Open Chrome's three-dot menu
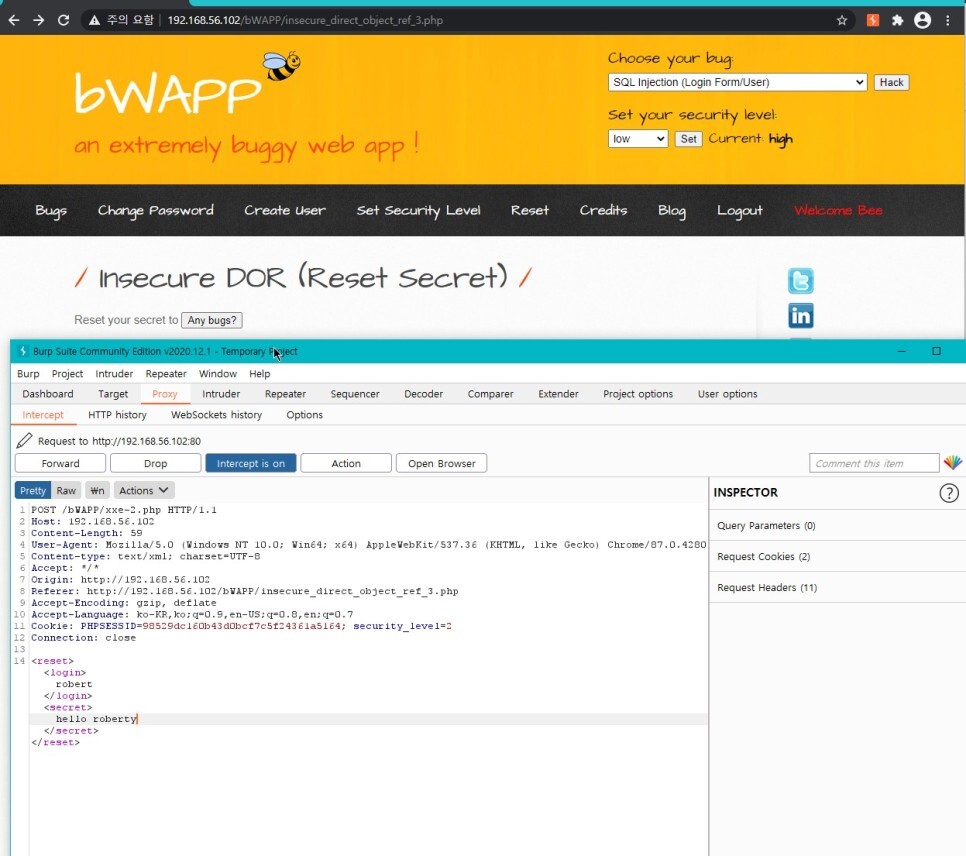 (948, 20)
